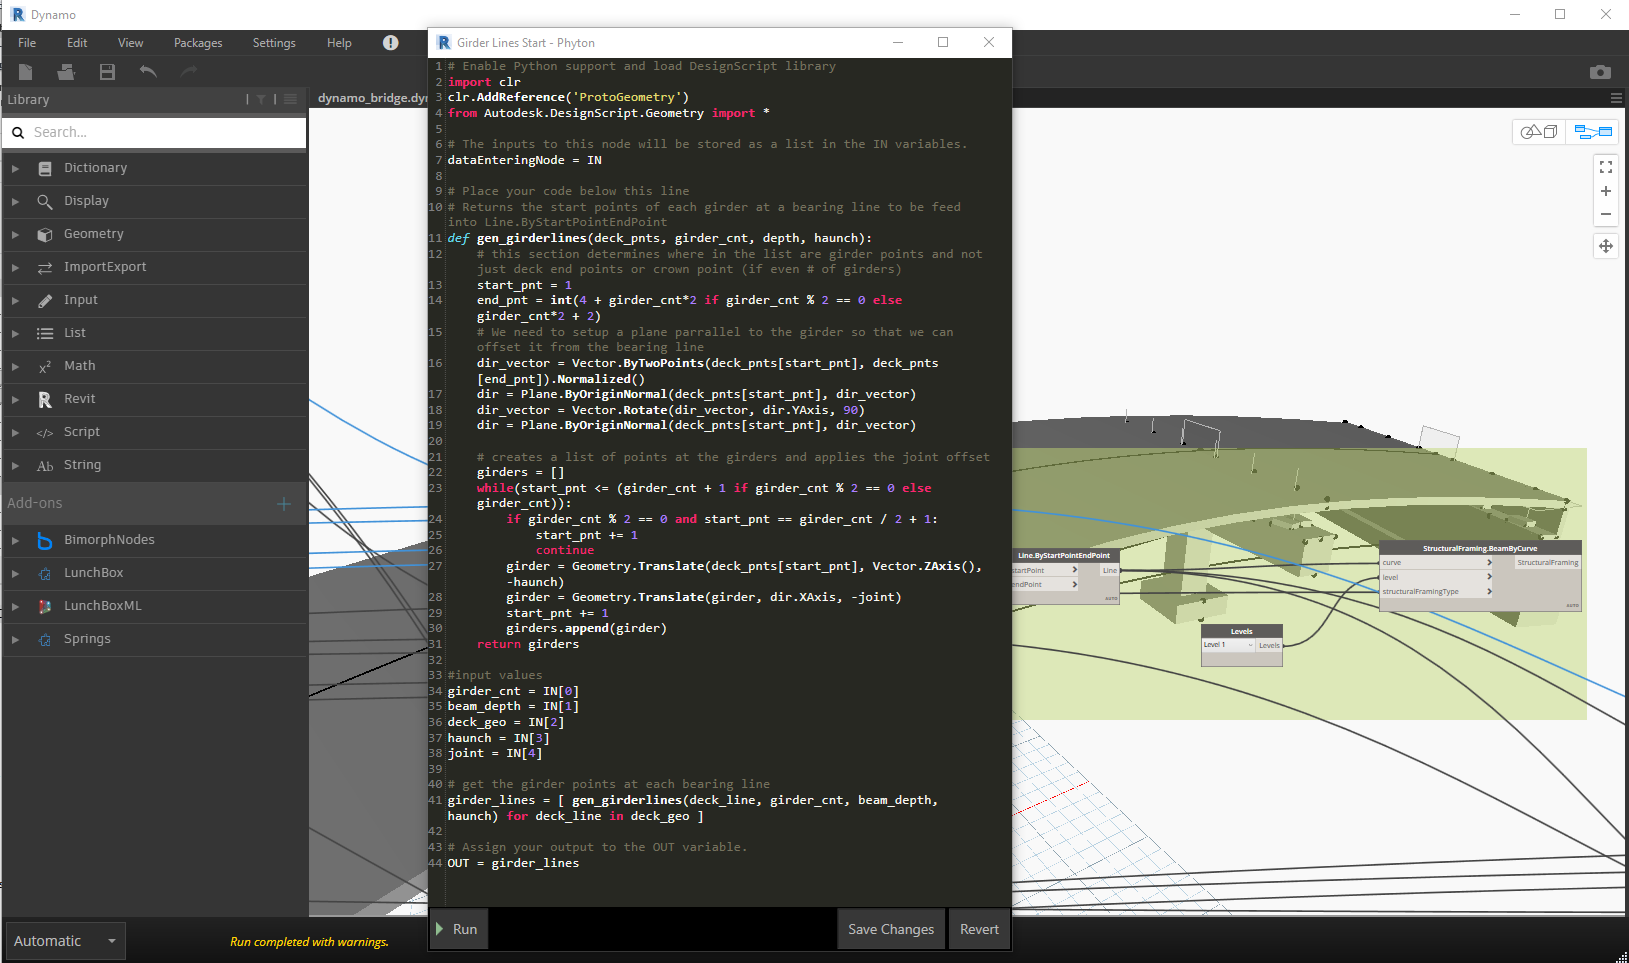Run the Python script
The width and height of the screenshot is (1629, 963).
(x=458, y=929)
